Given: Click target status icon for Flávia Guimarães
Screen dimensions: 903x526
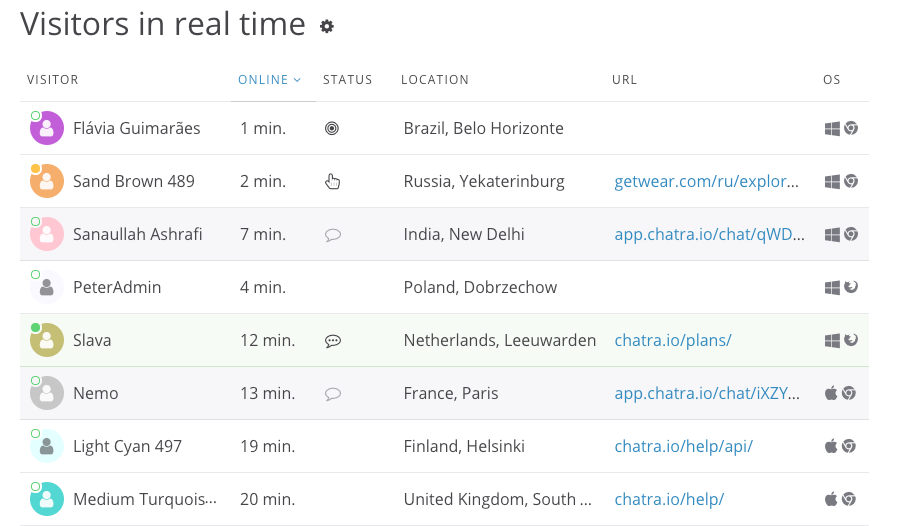Looking at the screenshot, I should pos(332,128).
